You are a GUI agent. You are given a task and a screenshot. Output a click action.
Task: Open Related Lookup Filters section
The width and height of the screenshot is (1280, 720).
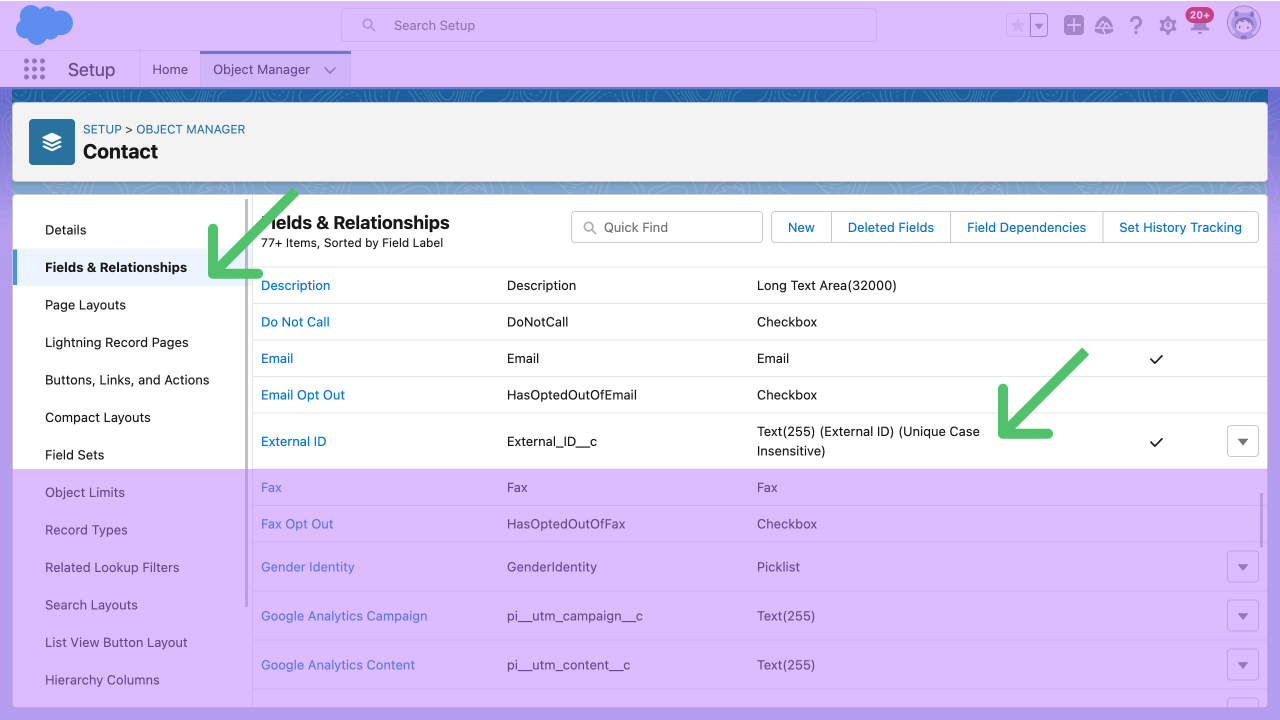pos(112,567)
